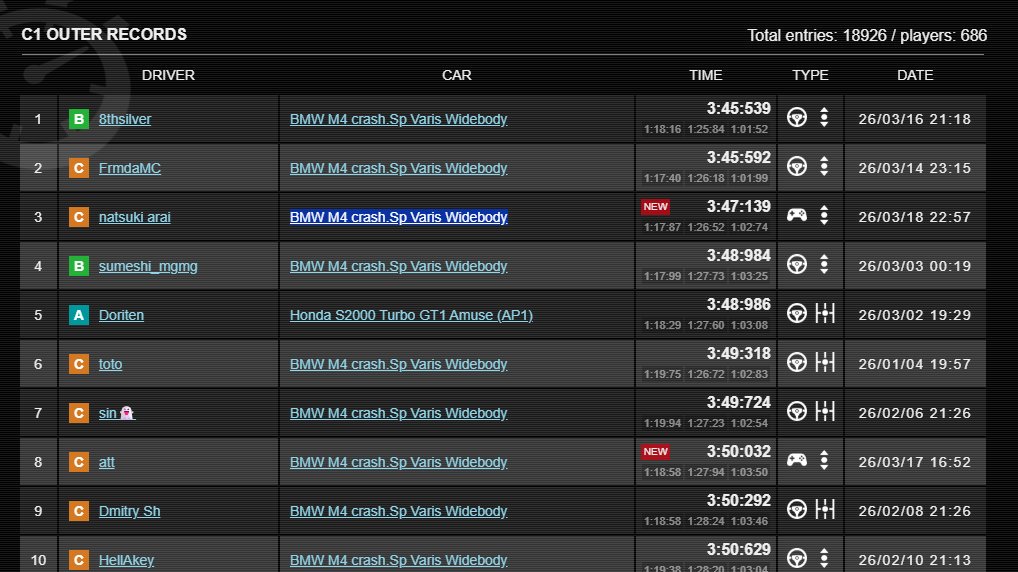
Task: Click the date 26/03/17 16:52
Action: (915, 462)
